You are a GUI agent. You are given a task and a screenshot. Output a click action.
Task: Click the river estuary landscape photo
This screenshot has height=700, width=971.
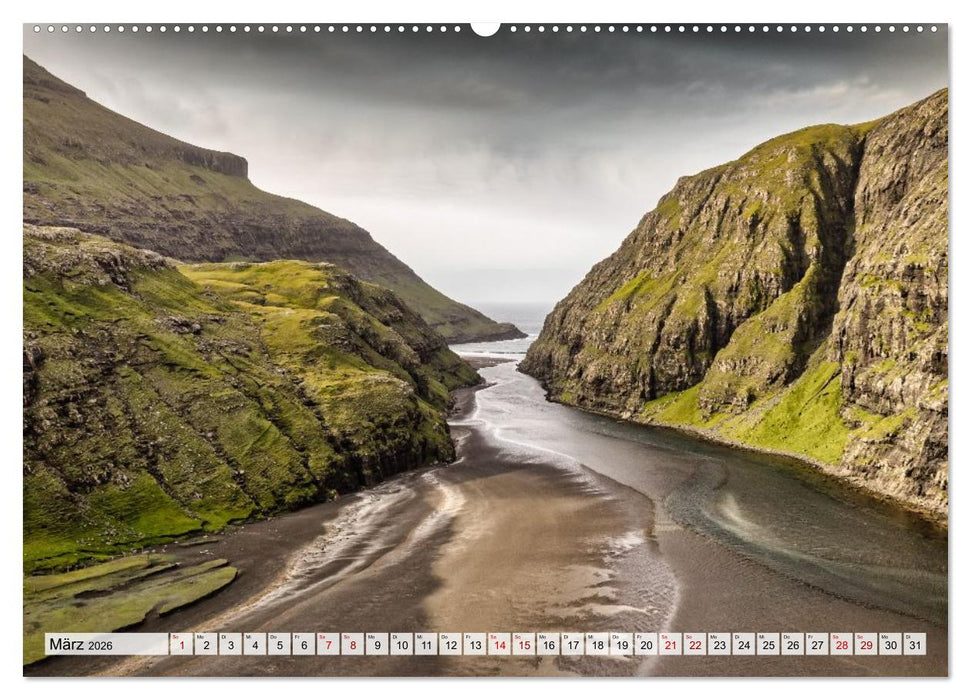[485, 330]
